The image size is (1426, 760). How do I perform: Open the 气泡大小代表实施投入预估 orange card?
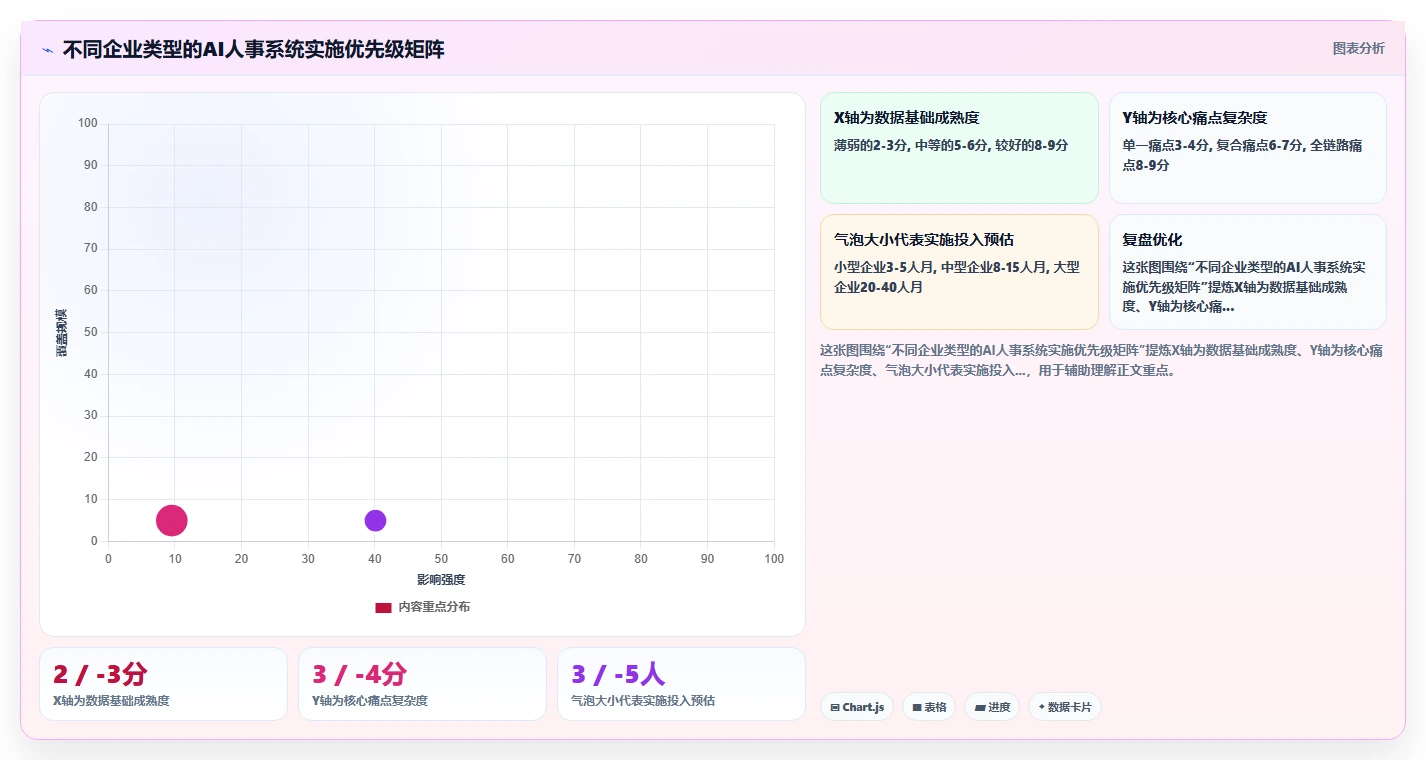[x=959, y=271]
